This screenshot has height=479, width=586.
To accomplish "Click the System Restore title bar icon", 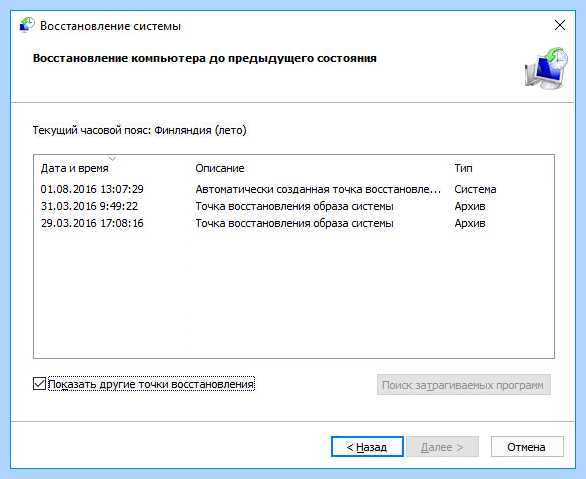I will pyautogui.click(x=27, y=25).
